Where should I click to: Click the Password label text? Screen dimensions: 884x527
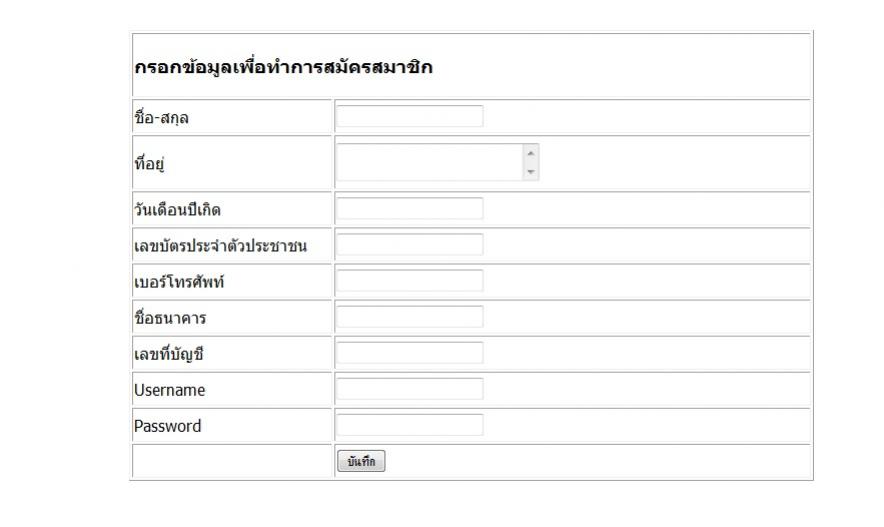point(167,426)
